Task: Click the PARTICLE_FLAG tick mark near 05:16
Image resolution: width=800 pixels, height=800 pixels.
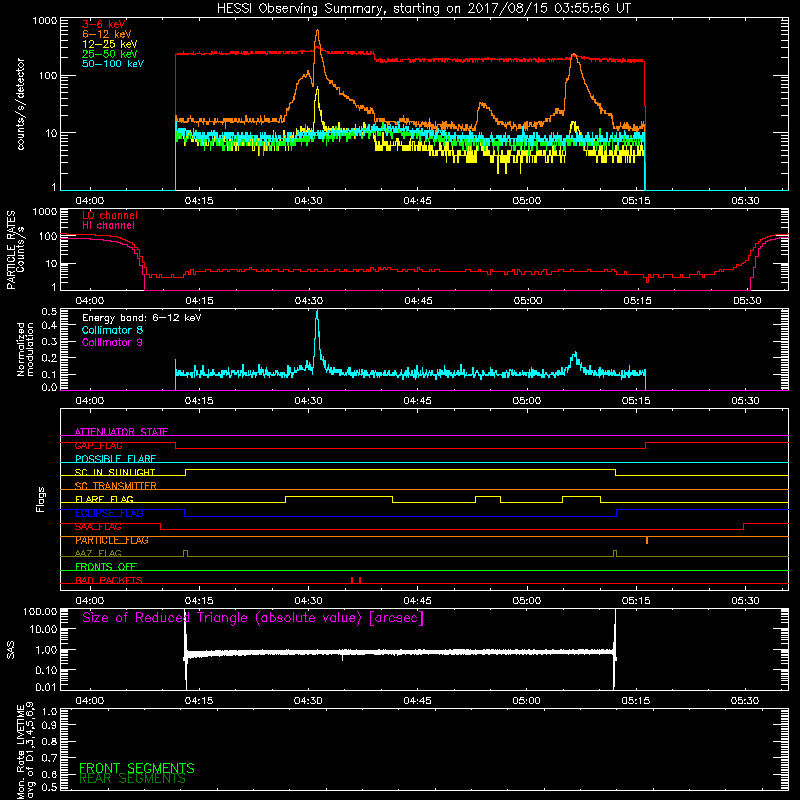Action: (647, 540)
